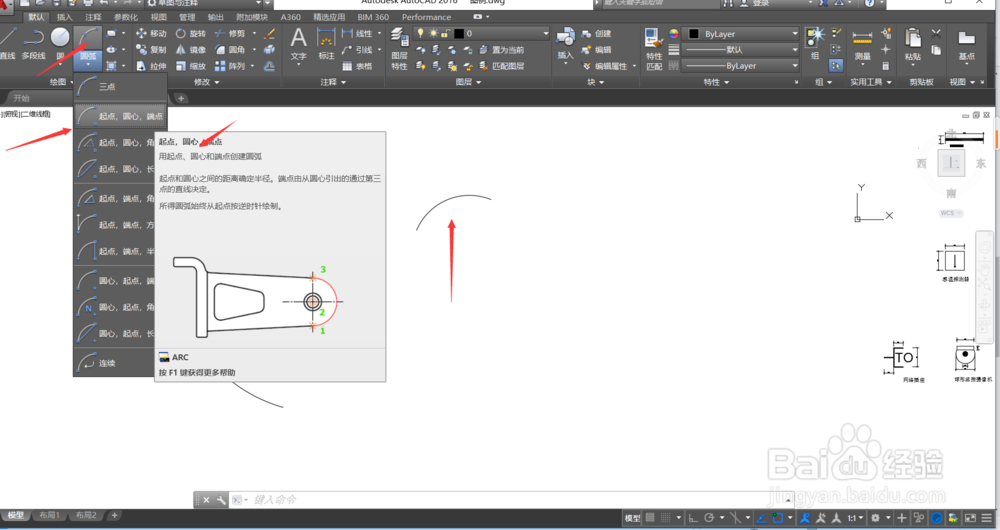Screen dimensions: 1000x530
Task: Click the Rotate (旋转) tool
Action: (191, 33)
